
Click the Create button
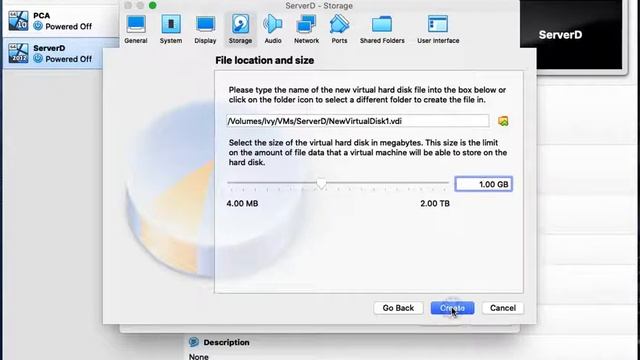[452, 308]
